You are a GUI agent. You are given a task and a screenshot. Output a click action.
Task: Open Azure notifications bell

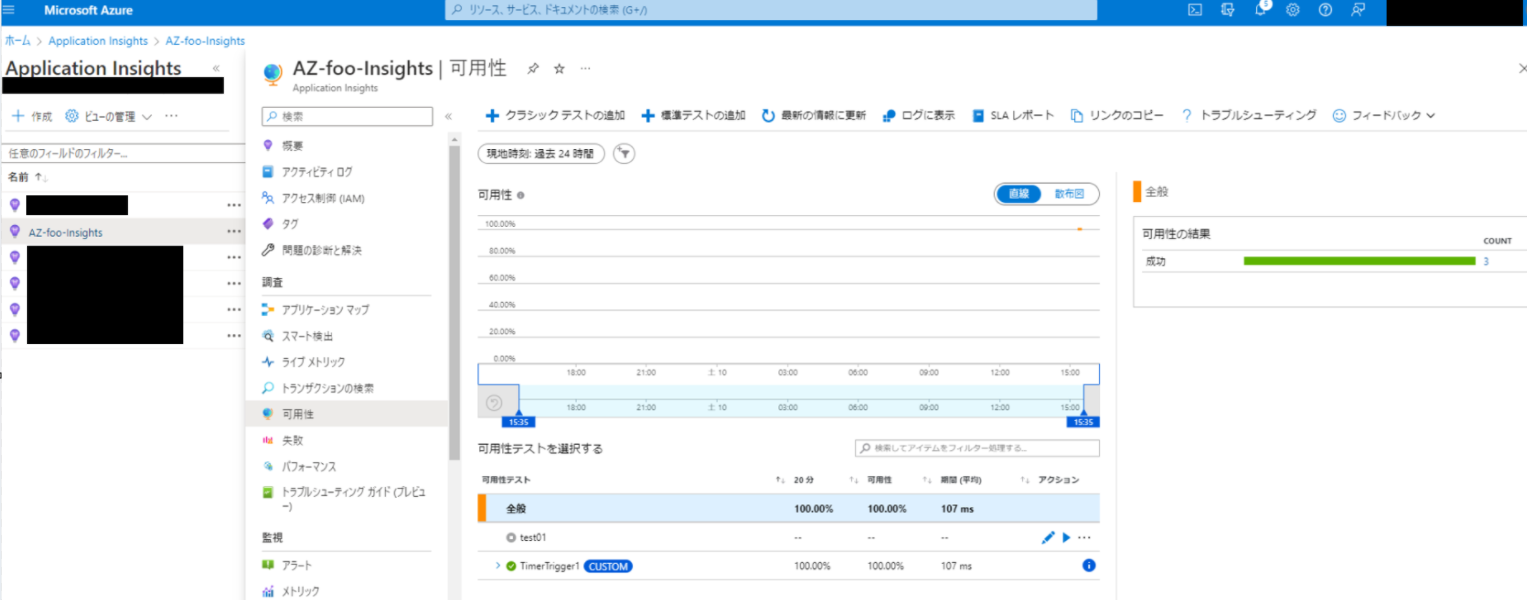[x=1259, y=11]
